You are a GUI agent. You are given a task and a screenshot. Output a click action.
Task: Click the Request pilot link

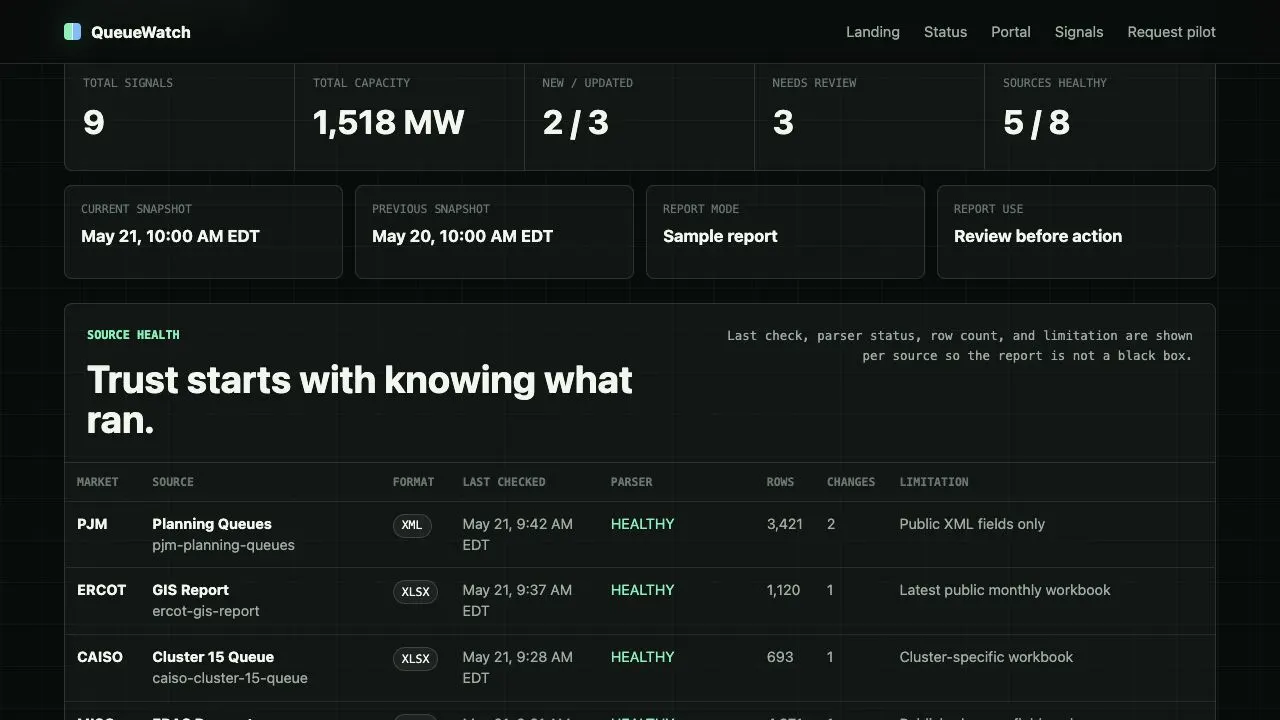[x=1172, y=32]
